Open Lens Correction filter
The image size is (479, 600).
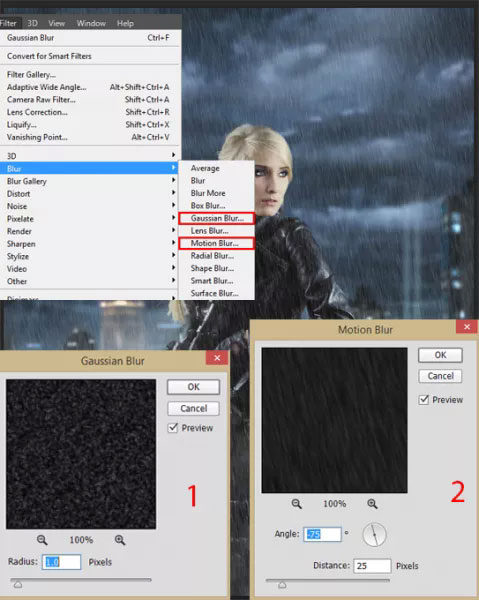pos(90,112)
